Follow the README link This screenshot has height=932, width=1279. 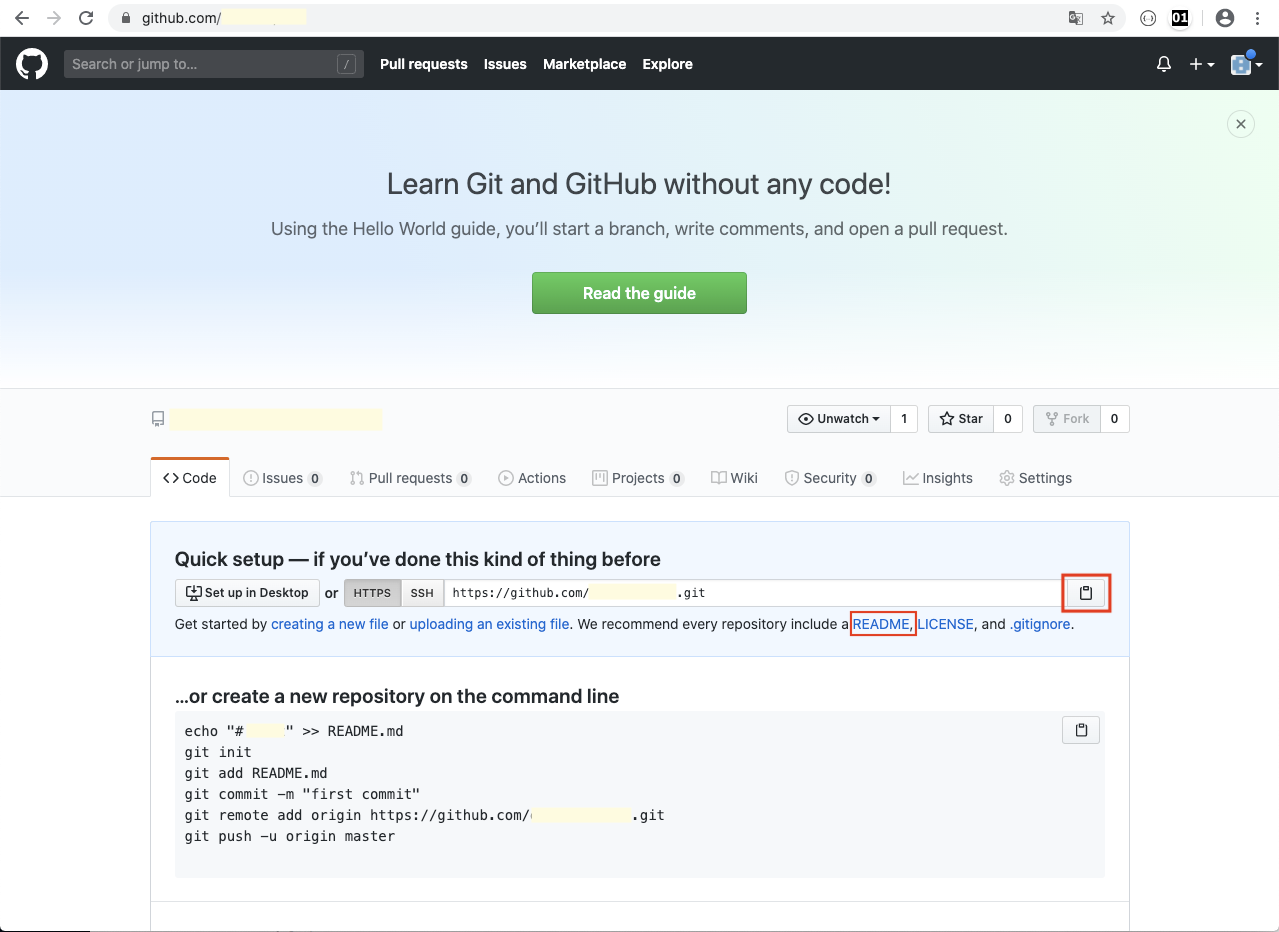pos(881,624)
